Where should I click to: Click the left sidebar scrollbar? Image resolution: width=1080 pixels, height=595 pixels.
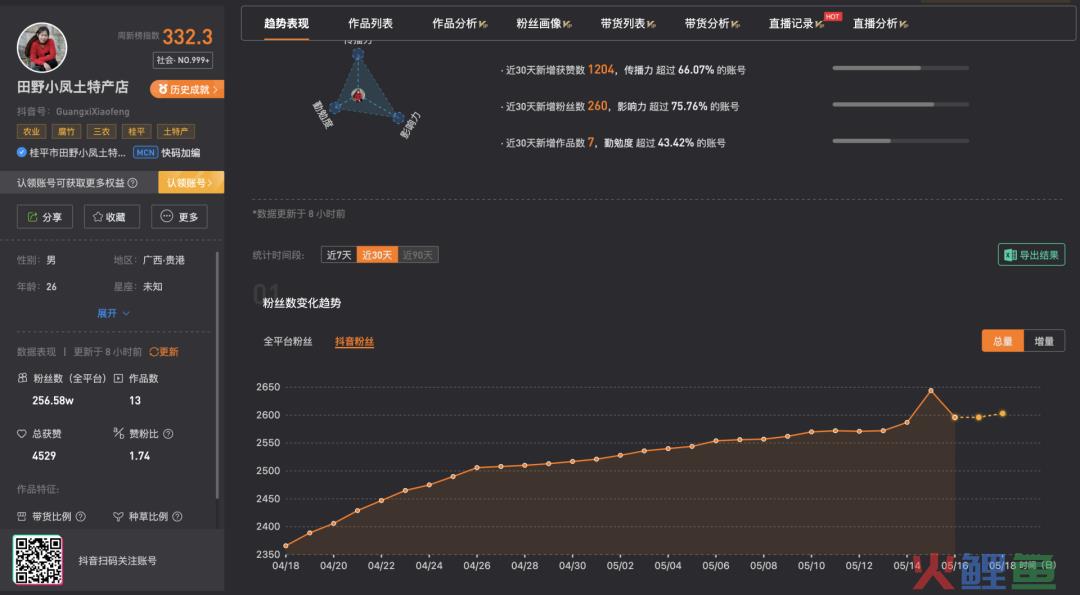click(218, 375)
